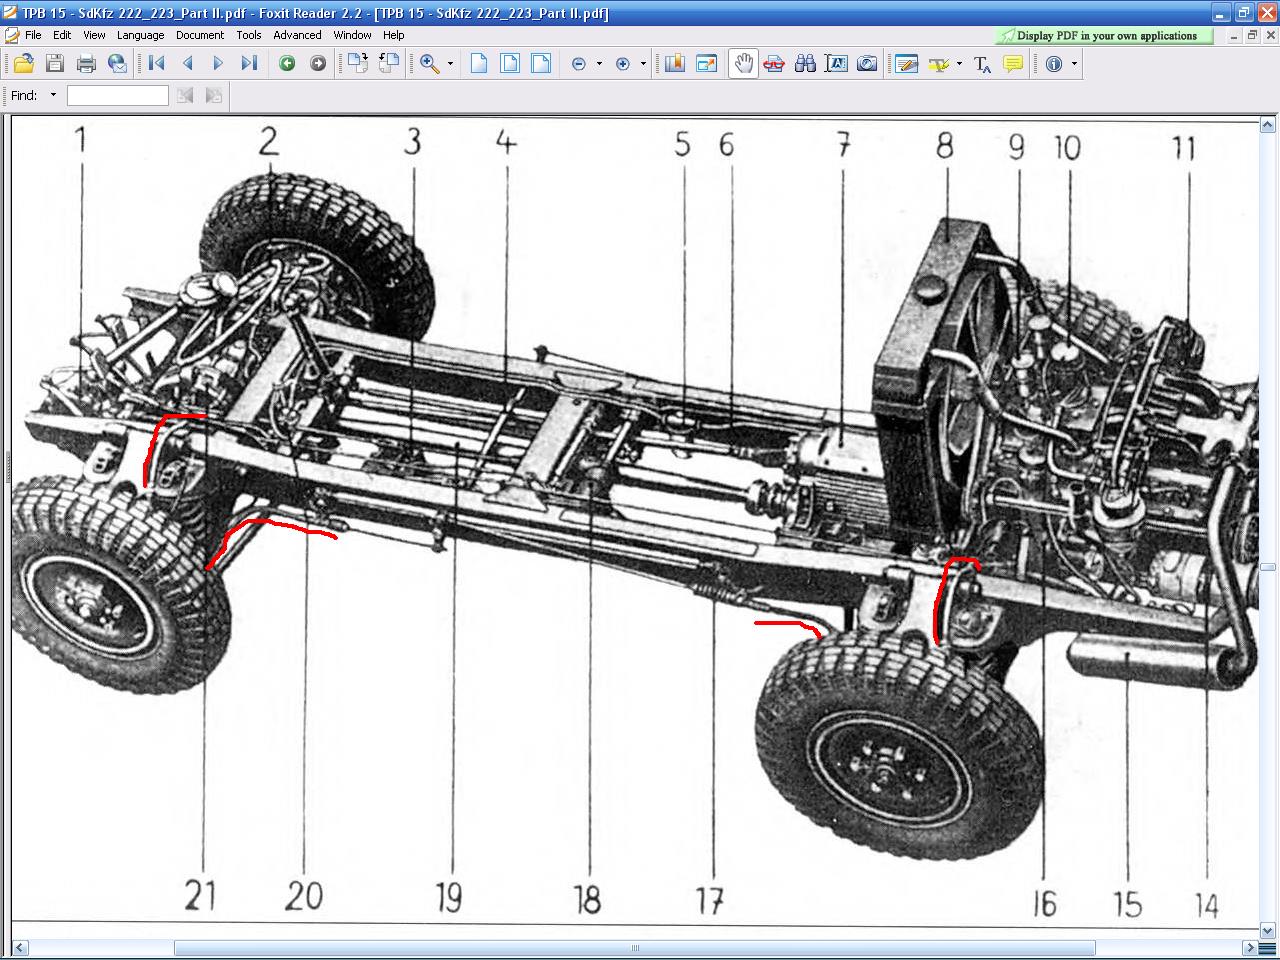1280x960 pixels.
Task: Click the Print icon in toolbar
Action: click(86, 64)
